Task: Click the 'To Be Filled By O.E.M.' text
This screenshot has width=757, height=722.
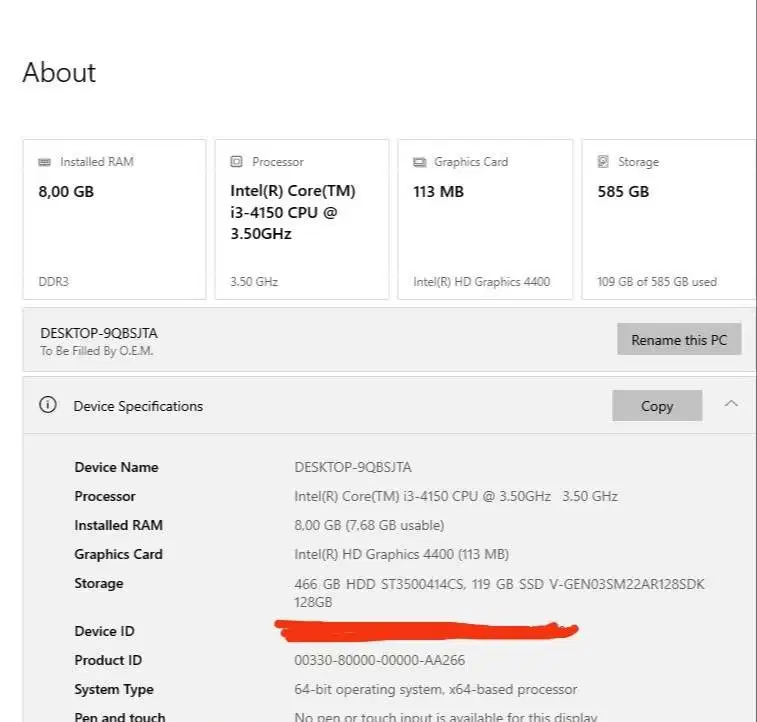Action: tap(97, 351)
